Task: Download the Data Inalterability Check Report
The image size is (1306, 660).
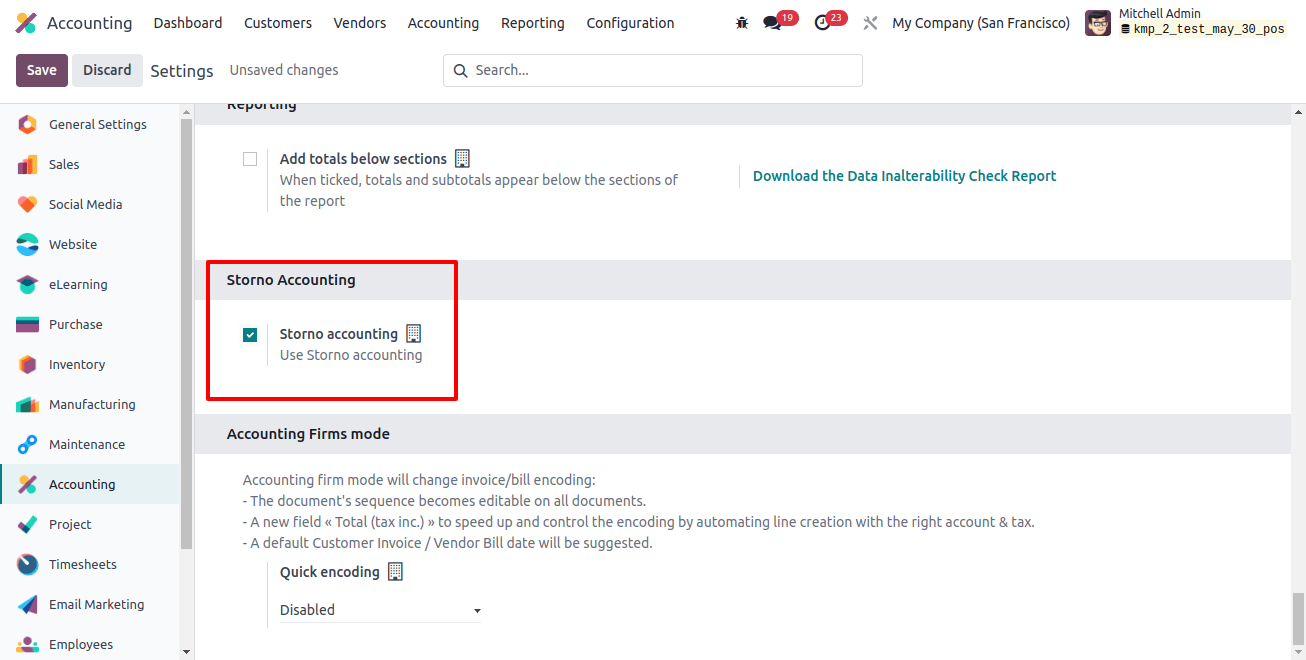Action: (904, 176)
